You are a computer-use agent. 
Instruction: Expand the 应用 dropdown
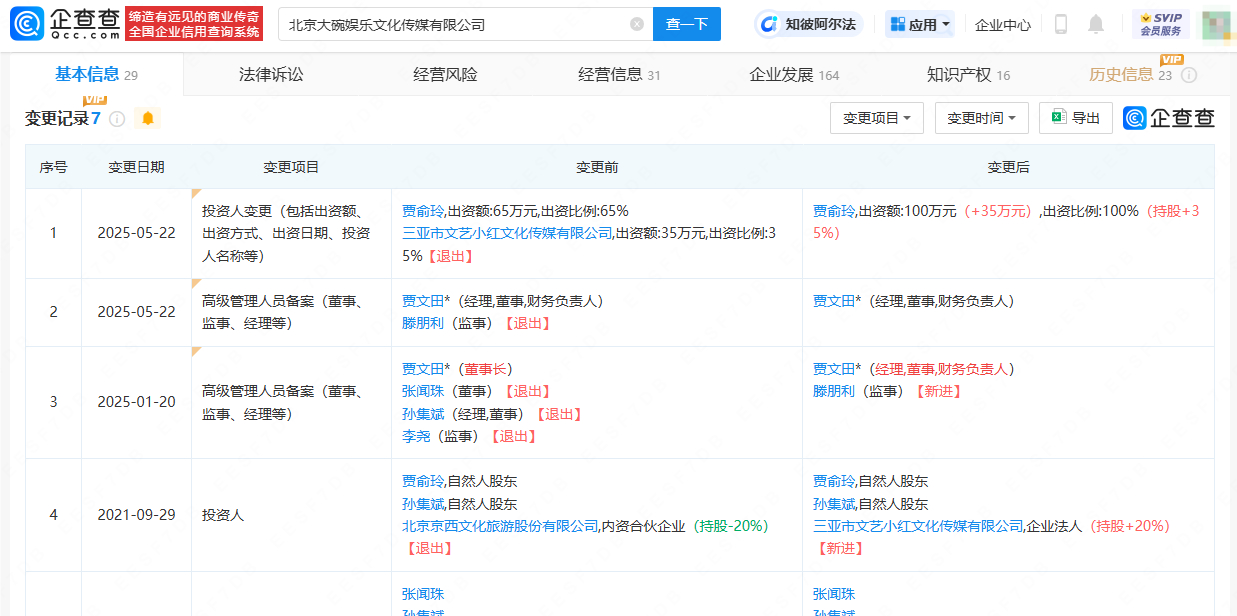point(920,24)
